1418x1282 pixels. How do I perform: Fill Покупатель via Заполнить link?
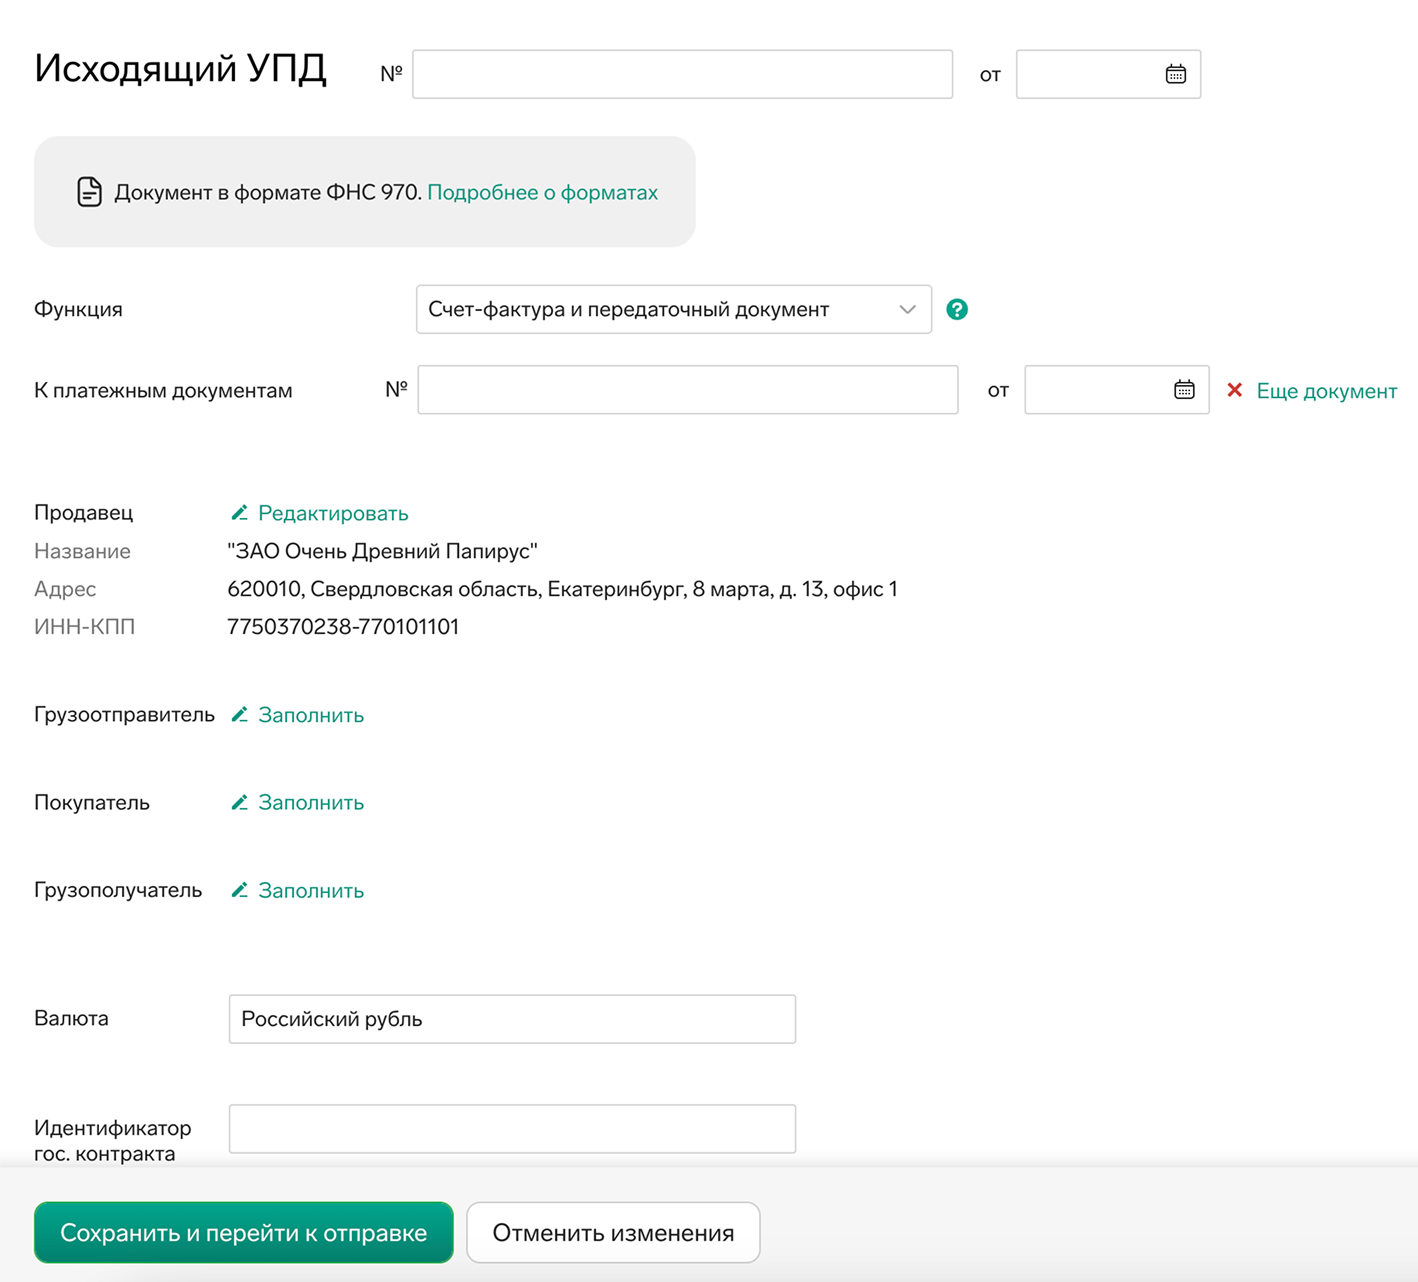[x=311, y=803]
